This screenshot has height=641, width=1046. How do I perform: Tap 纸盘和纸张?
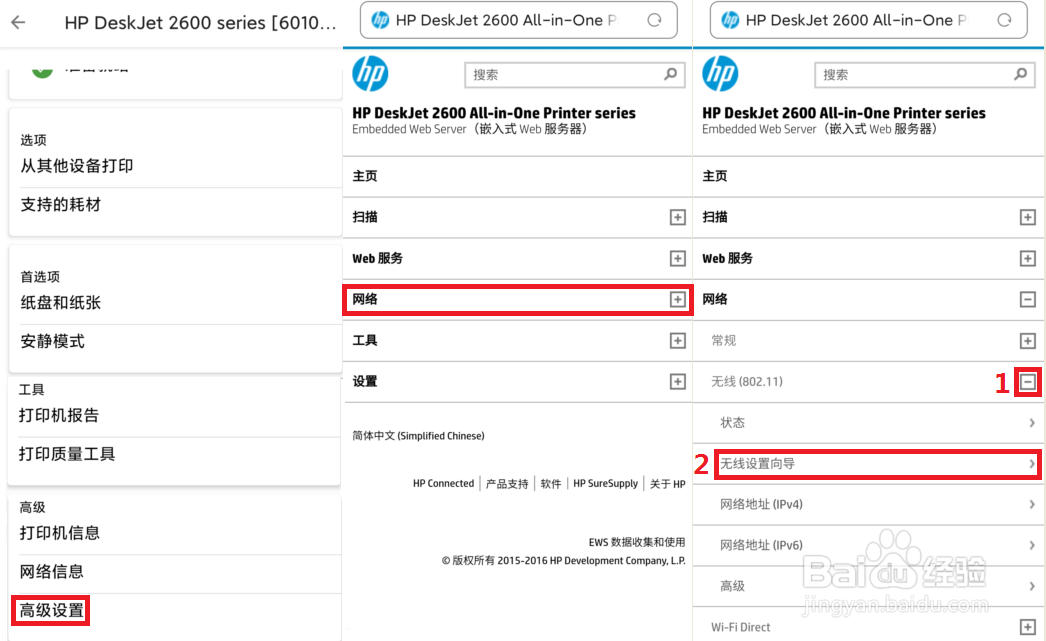[x=61, y=303]
